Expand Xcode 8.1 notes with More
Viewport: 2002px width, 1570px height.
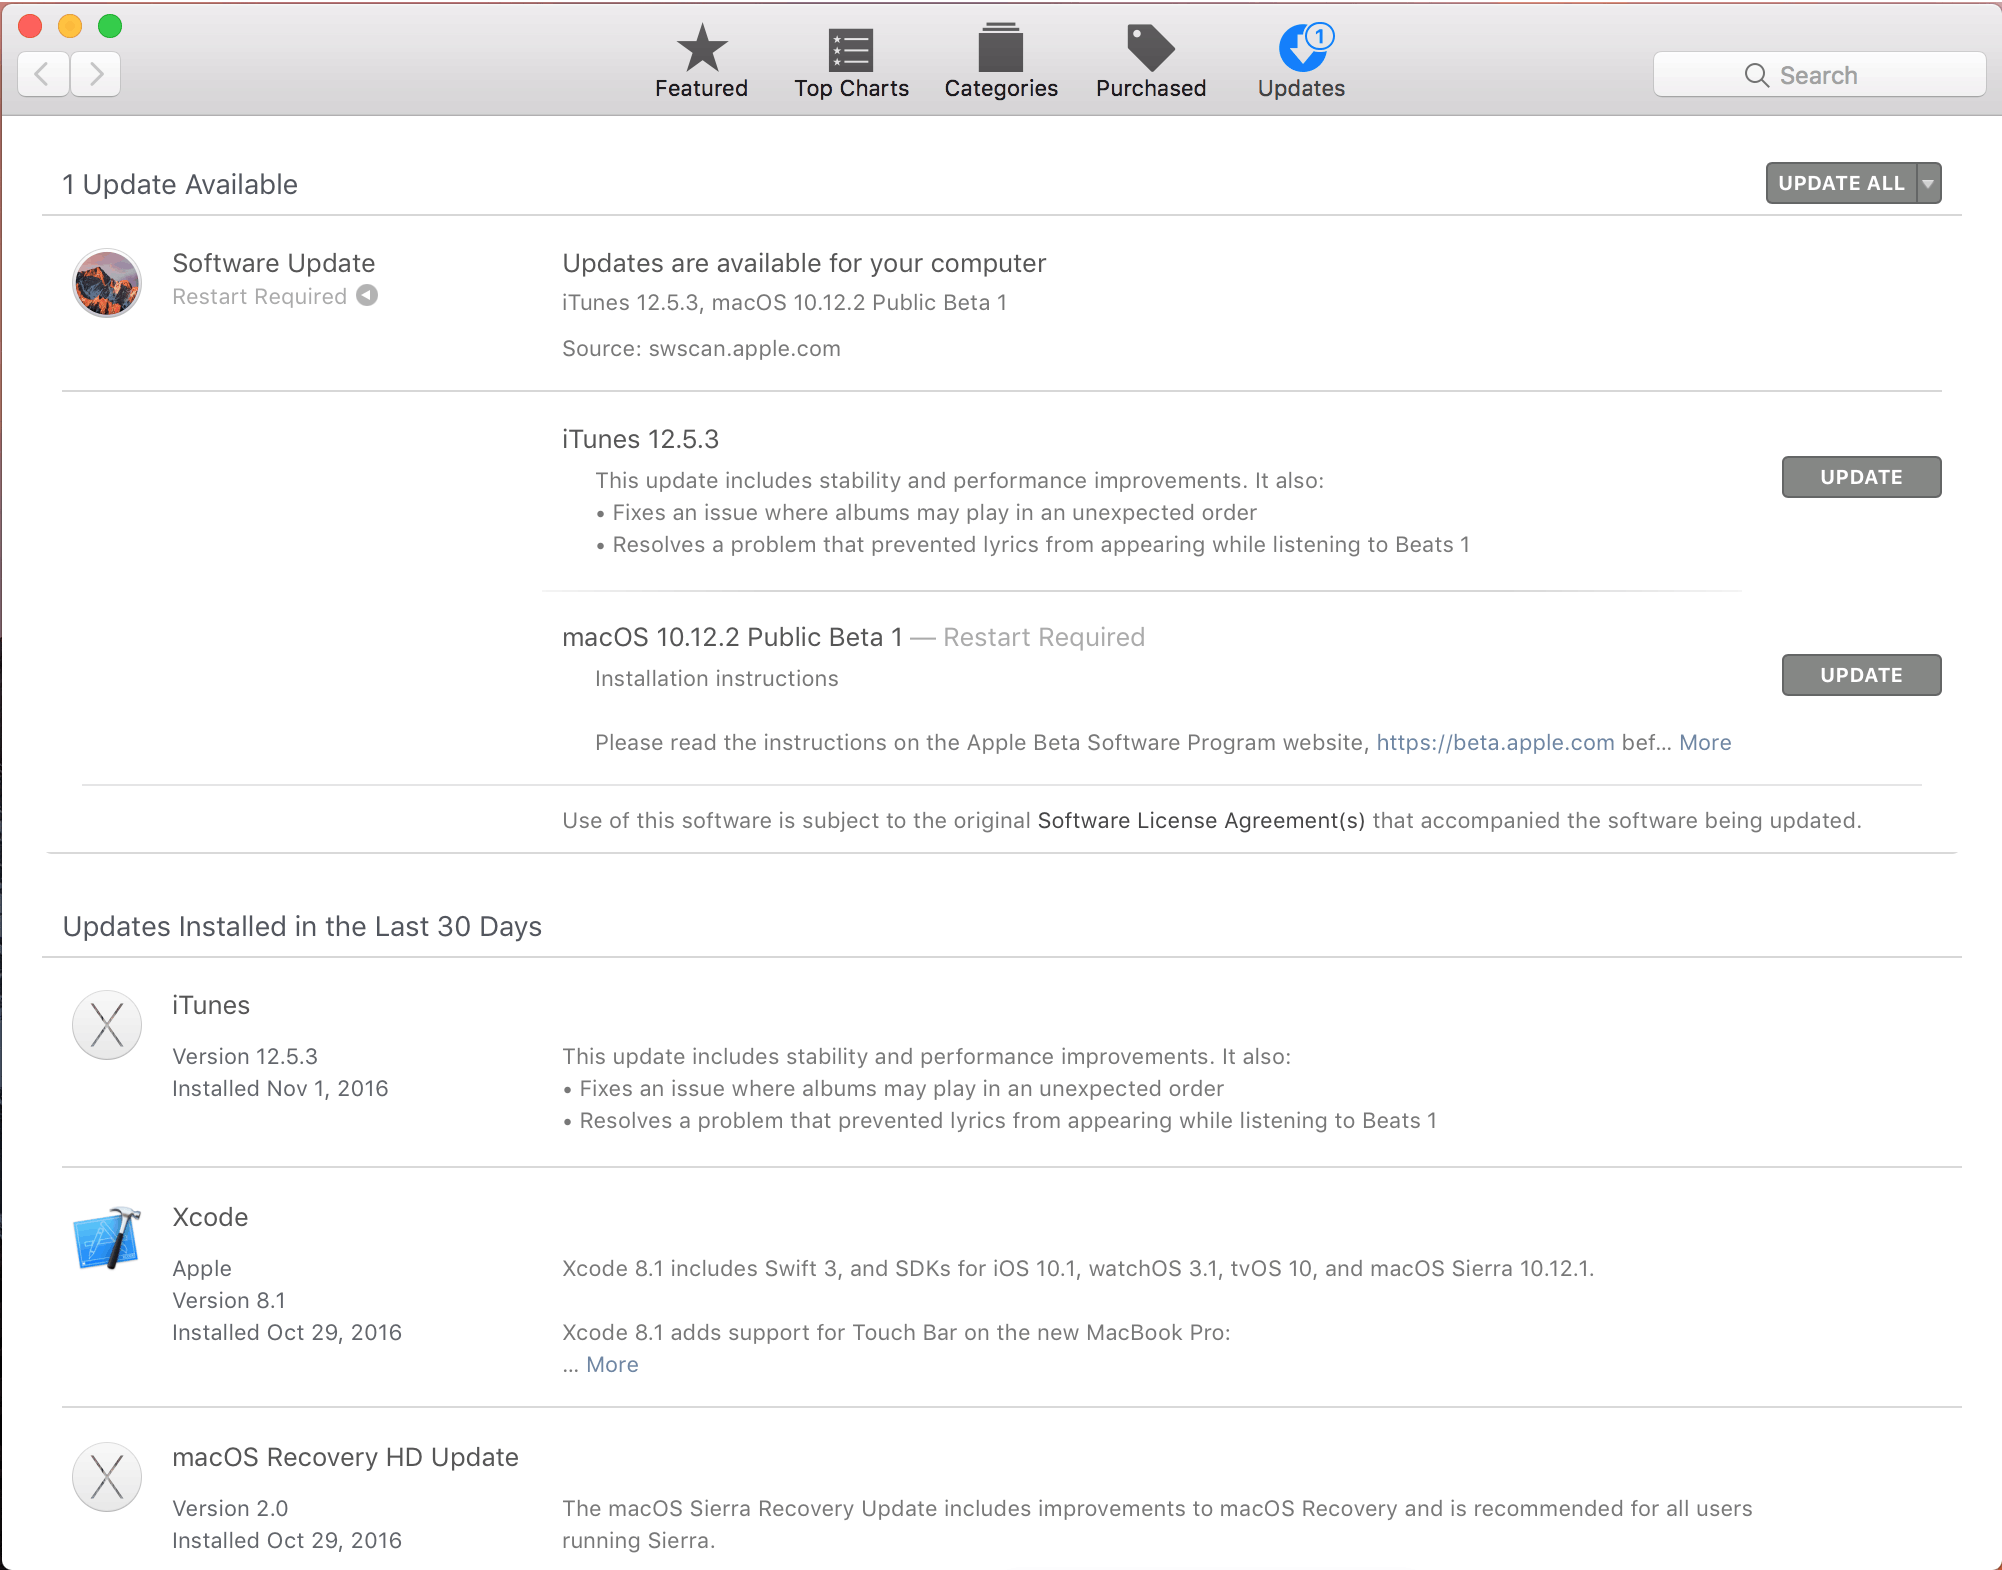click(612, 1365)
